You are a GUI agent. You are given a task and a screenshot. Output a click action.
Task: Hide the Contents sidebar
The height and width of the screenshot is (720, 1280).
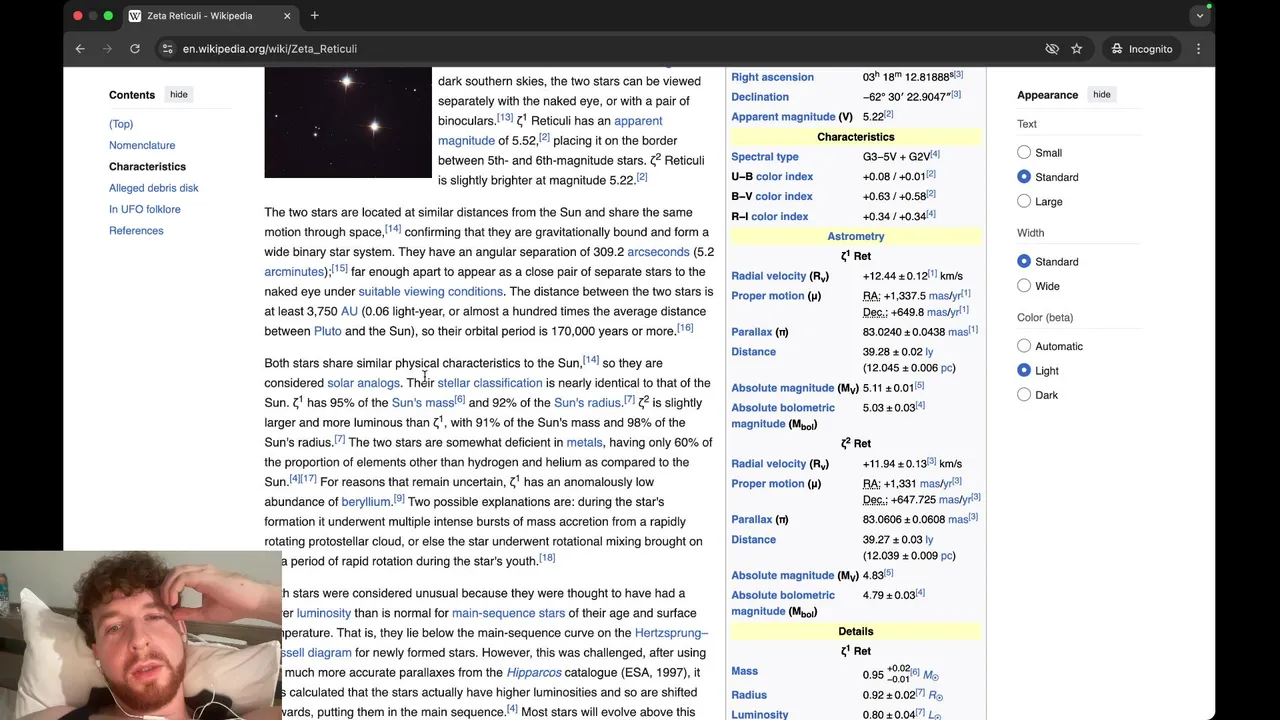178,94
